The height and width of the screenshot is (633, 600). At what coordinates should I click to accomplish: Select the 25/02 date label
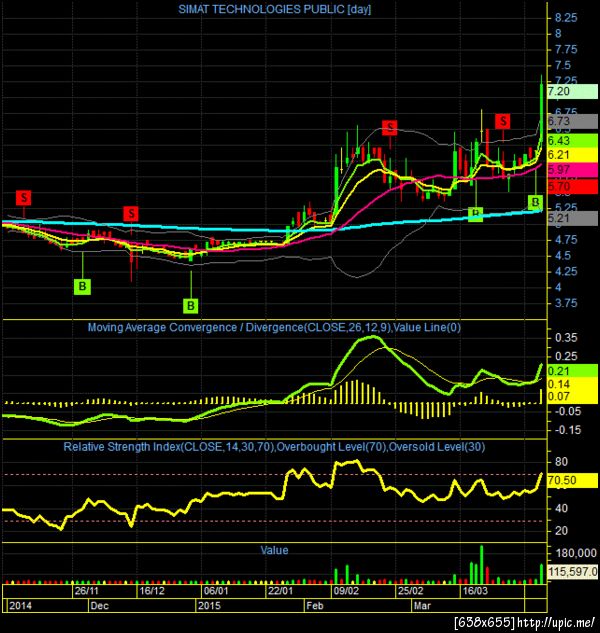point(410,591)
